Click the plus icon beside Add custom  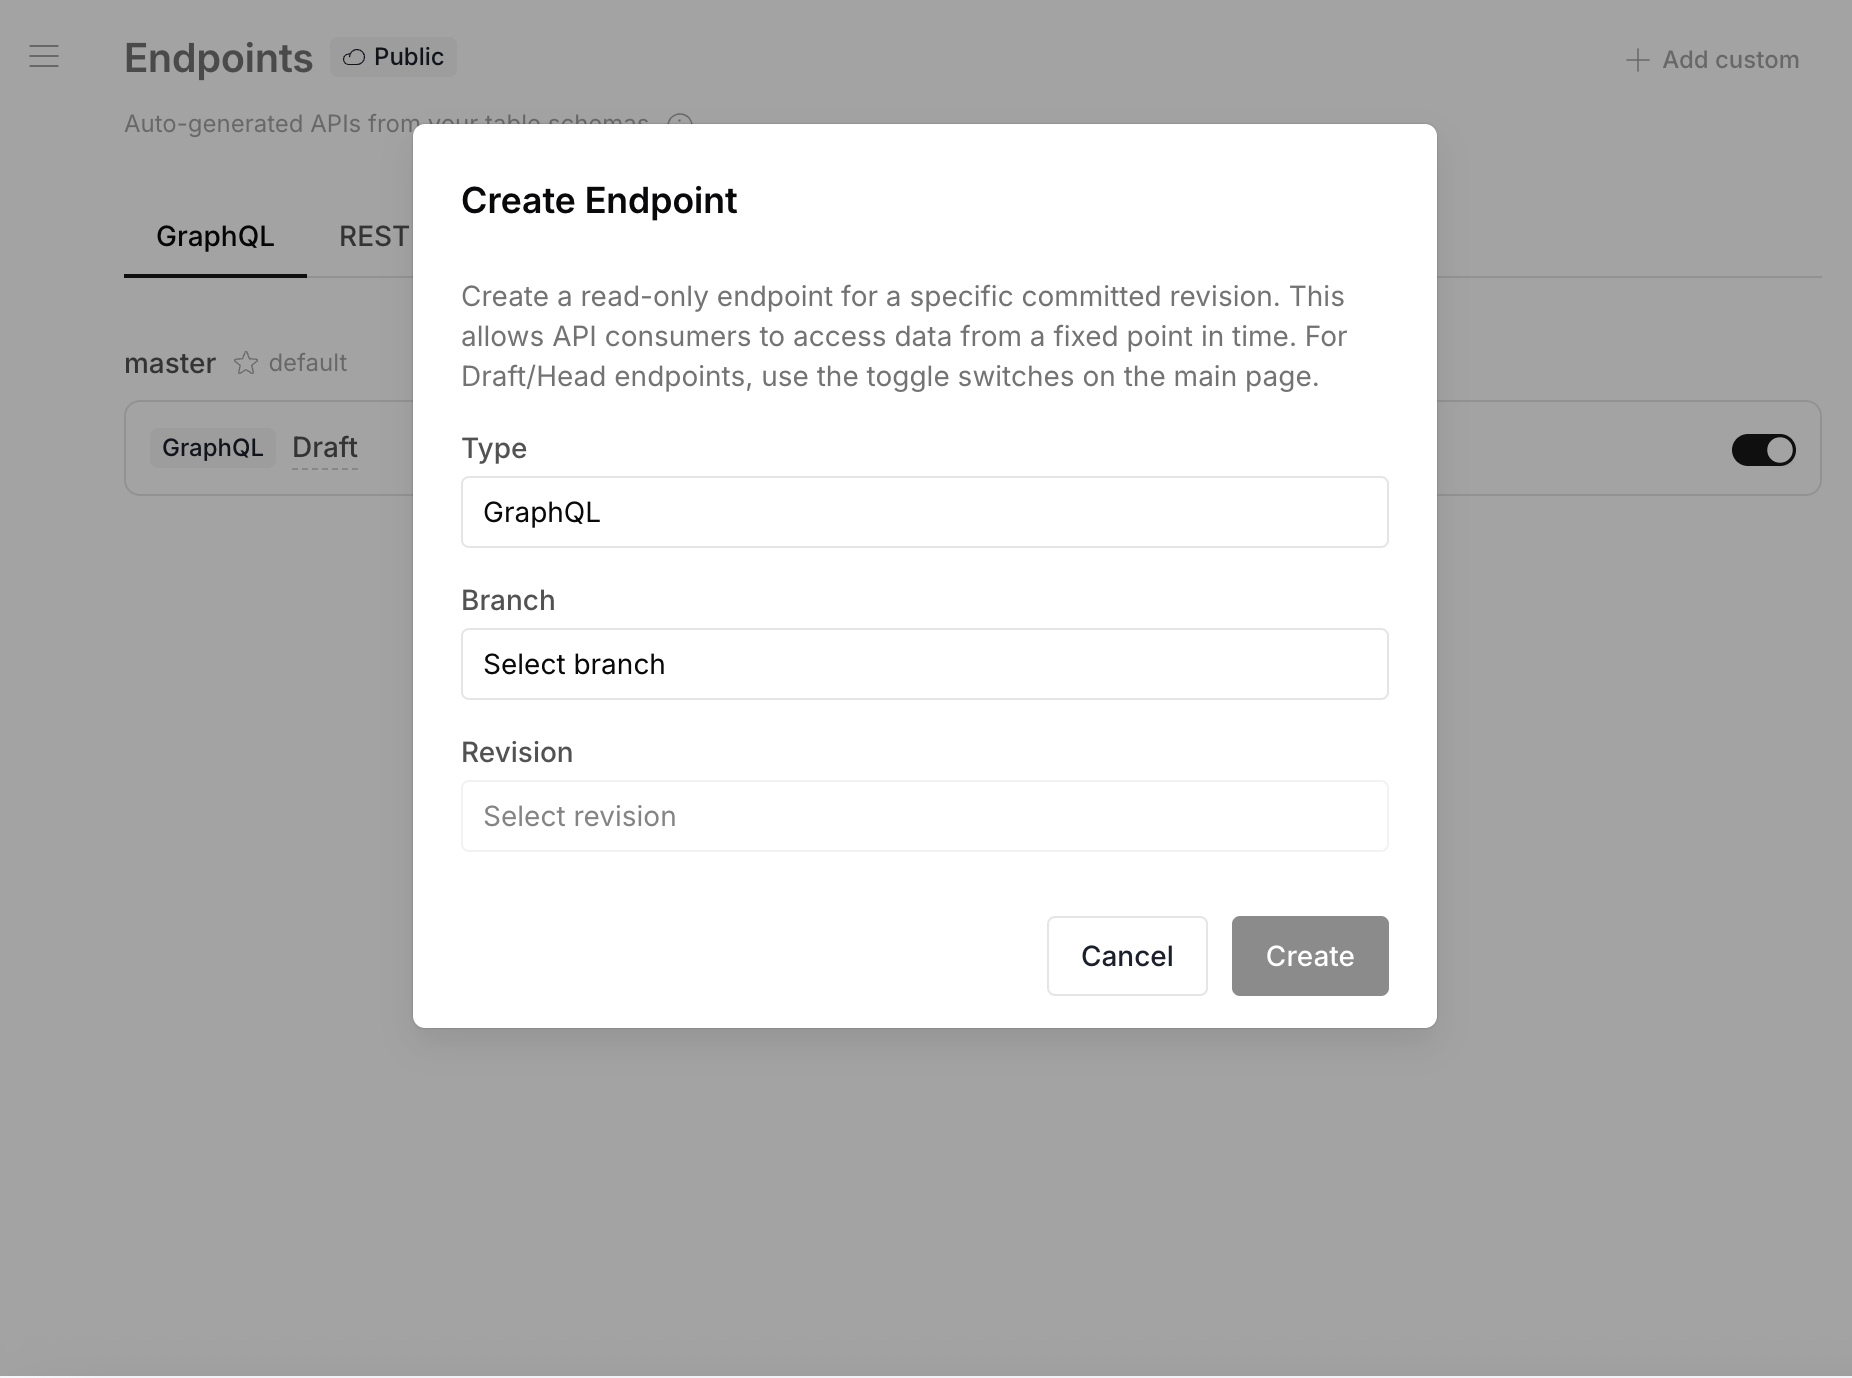pyautogui.click(x=1636, y=59)
